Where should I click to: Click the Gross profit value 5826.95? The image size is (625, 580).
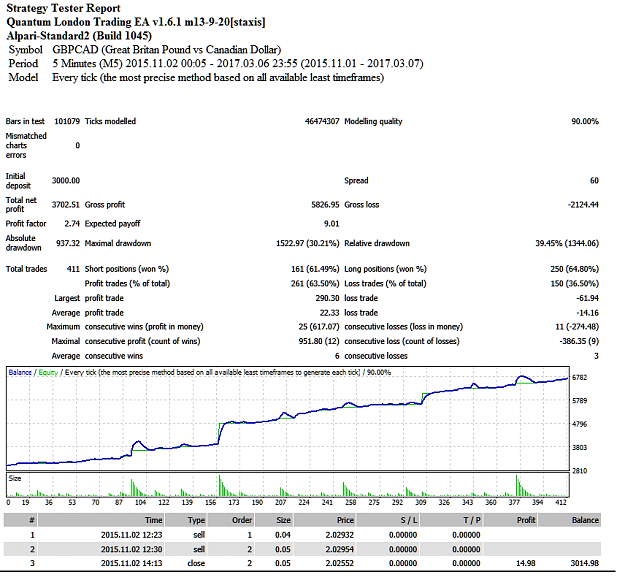(x=325, y=204)
